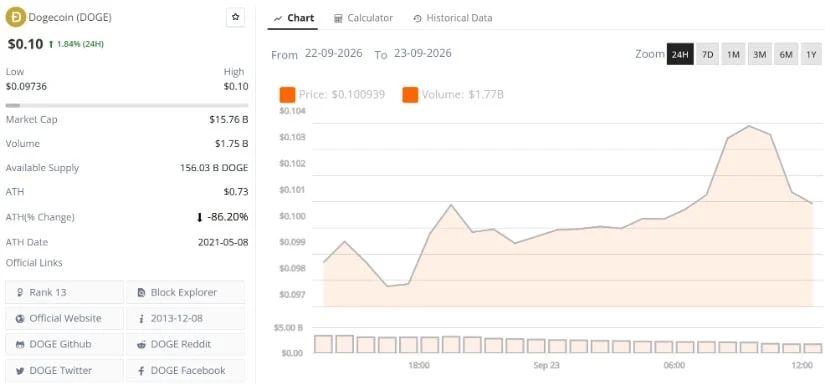Click the green up arrow by 1.84%

(51, 44)
